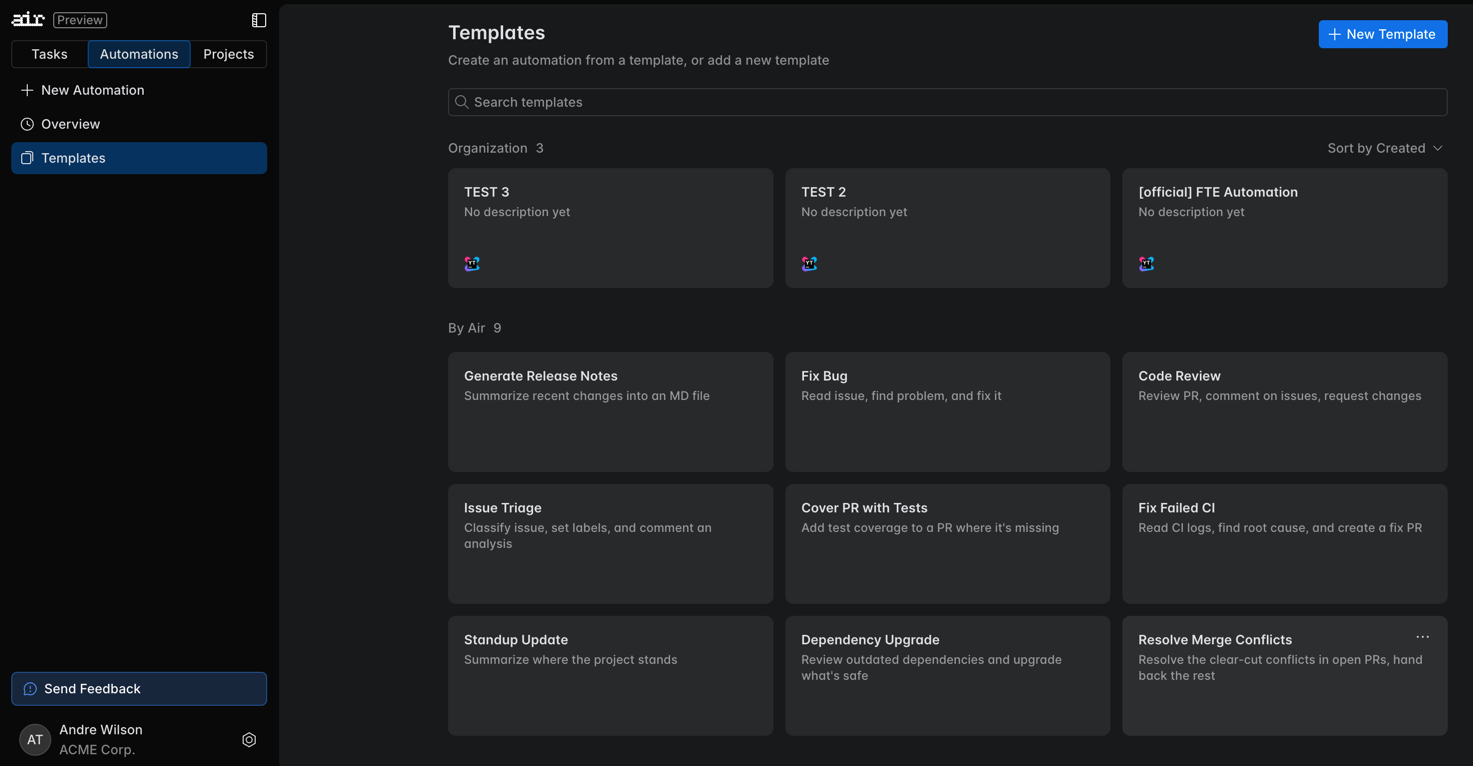Click the "Templates" page heading

click(496, 33)
